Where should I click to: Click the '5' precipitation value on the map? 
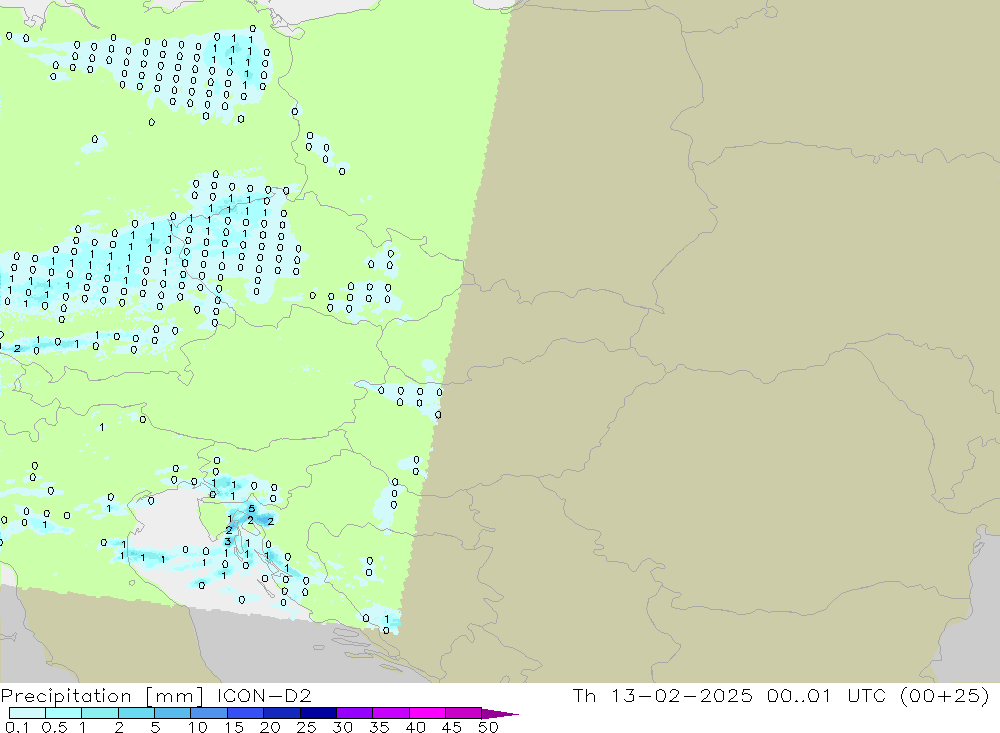252,508
